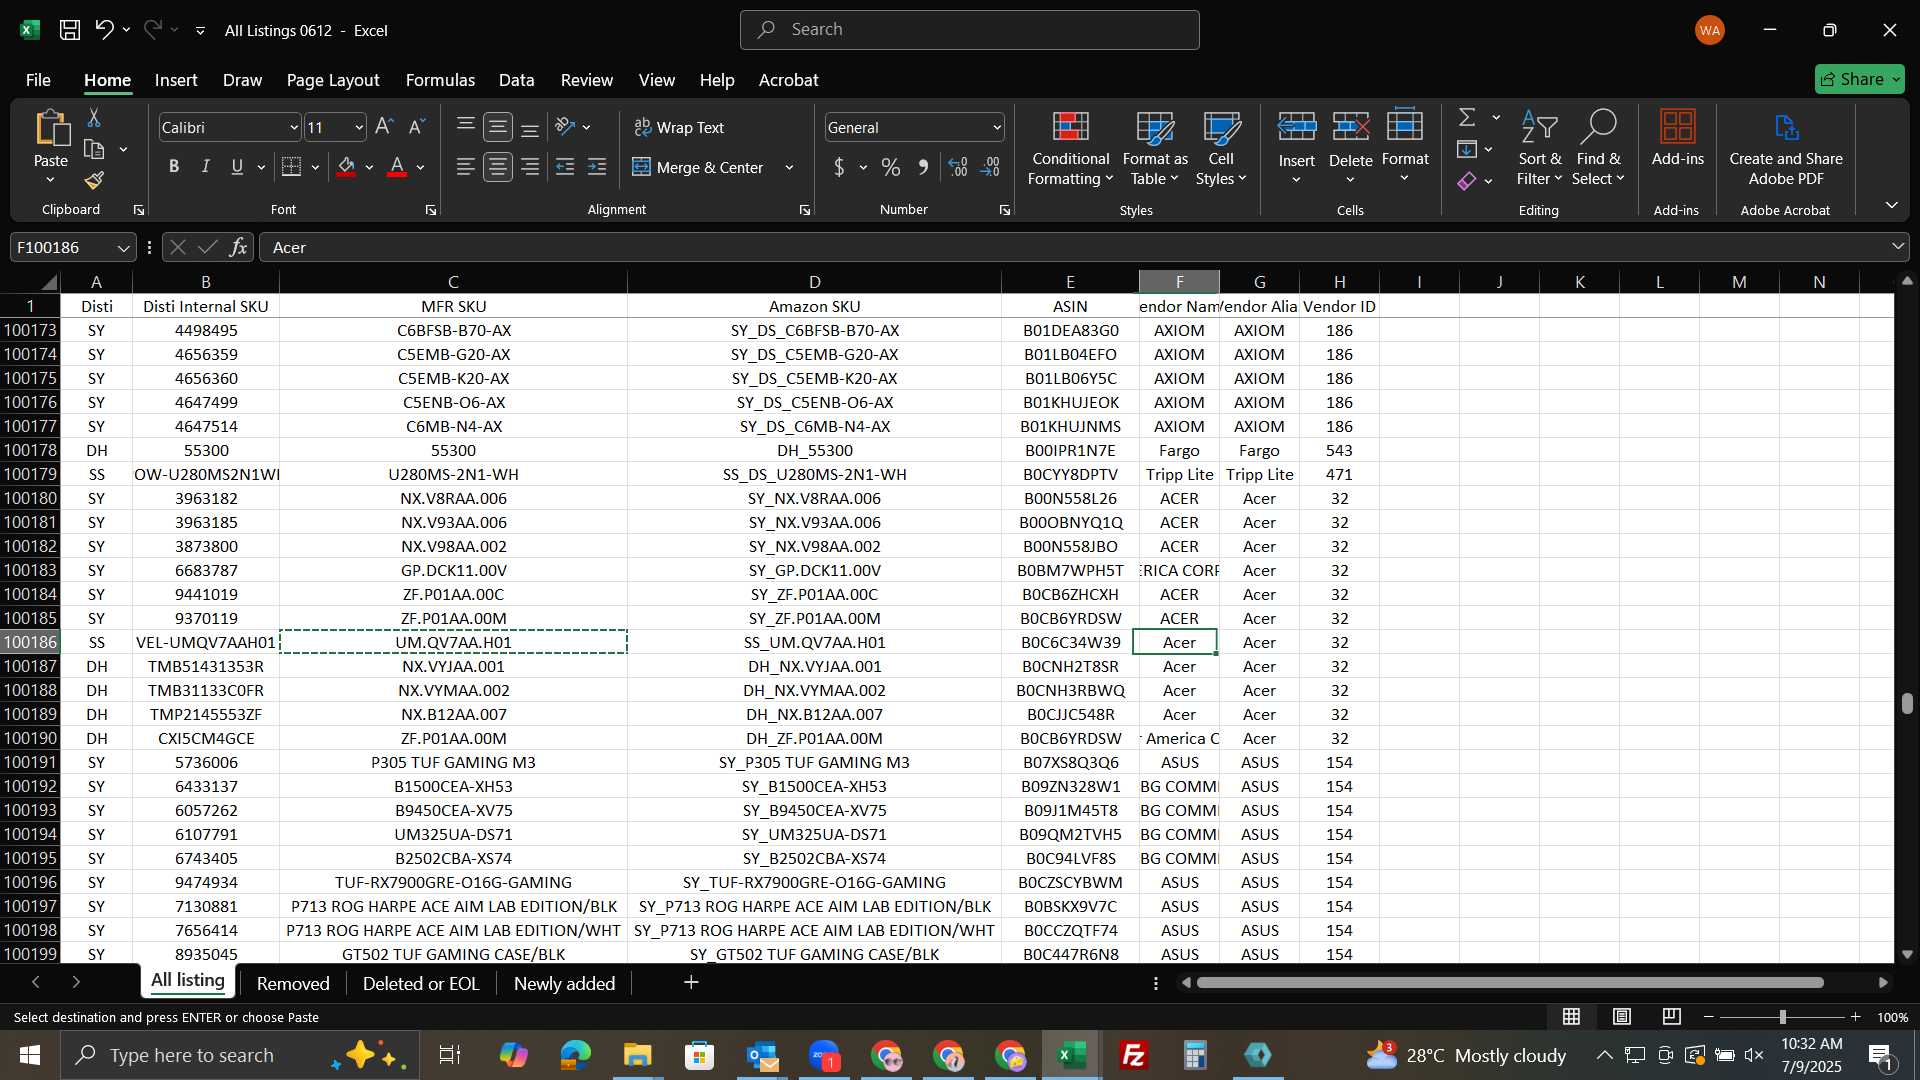Click the Delete cells button

pyautogui.click(x=1350, y=148)
